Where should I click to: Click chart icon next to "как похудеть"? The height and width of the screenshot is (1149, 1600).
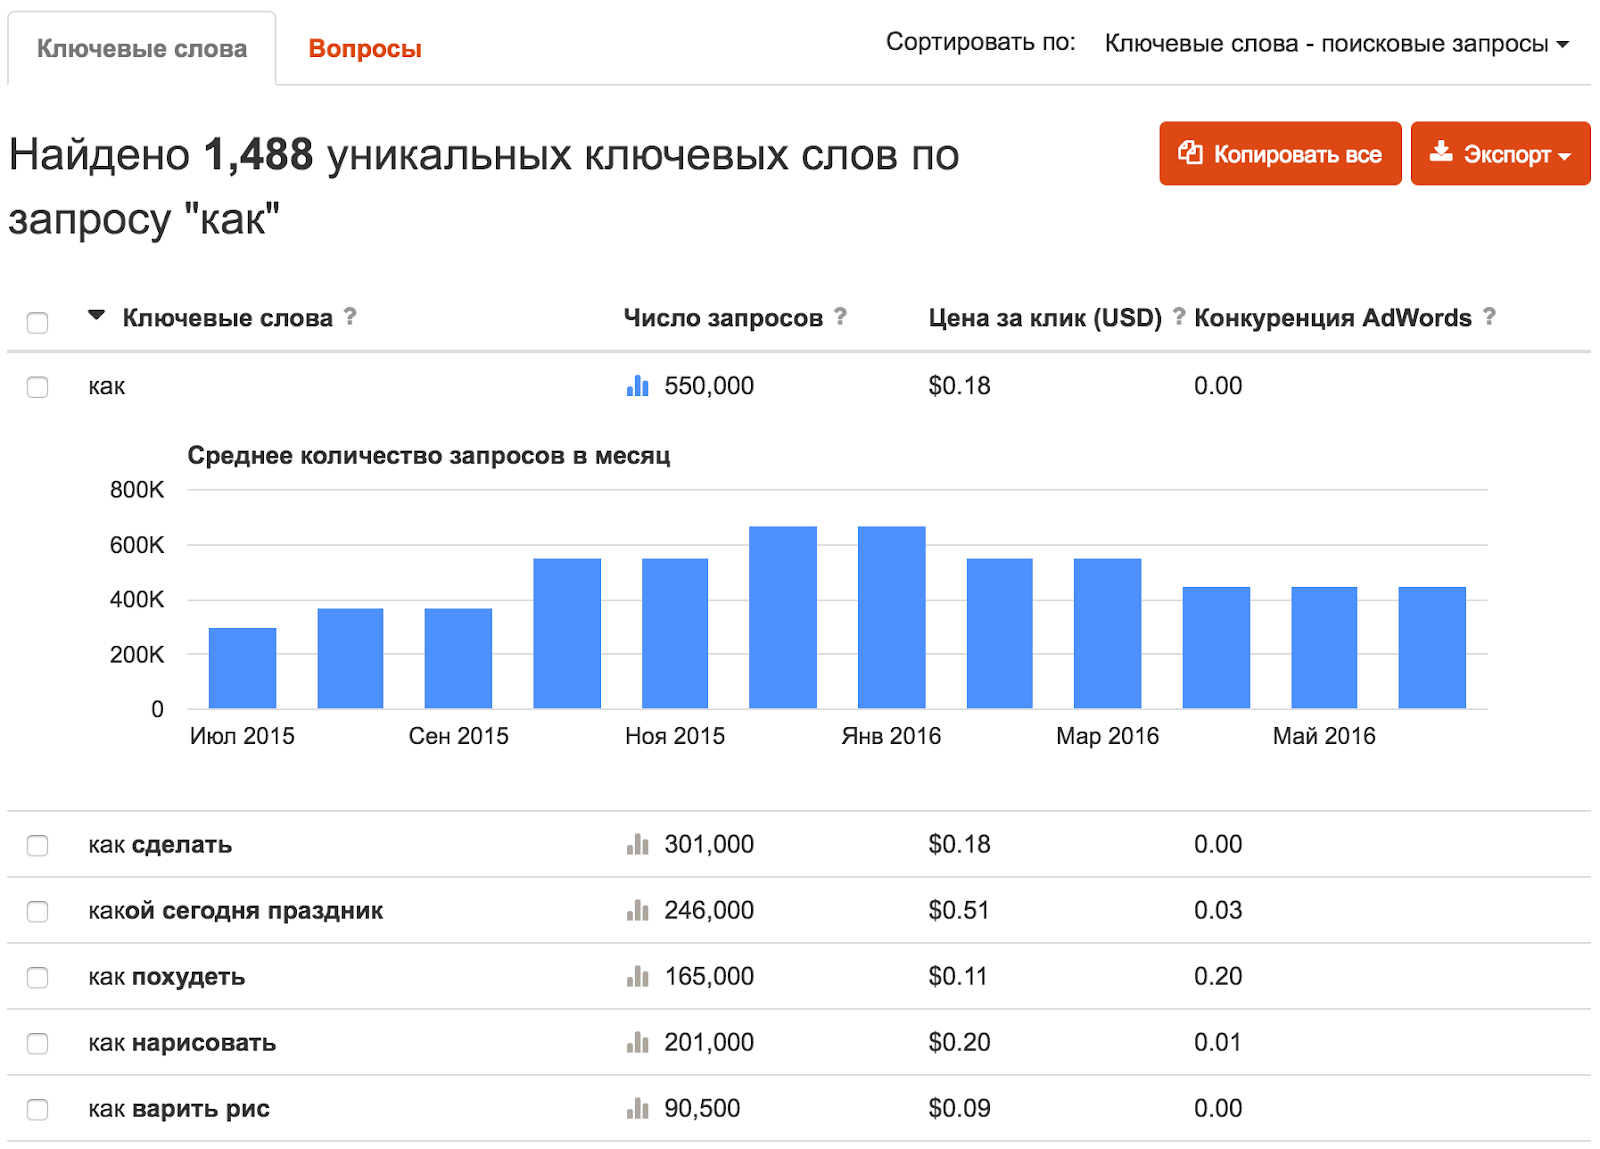pos(637,977)
